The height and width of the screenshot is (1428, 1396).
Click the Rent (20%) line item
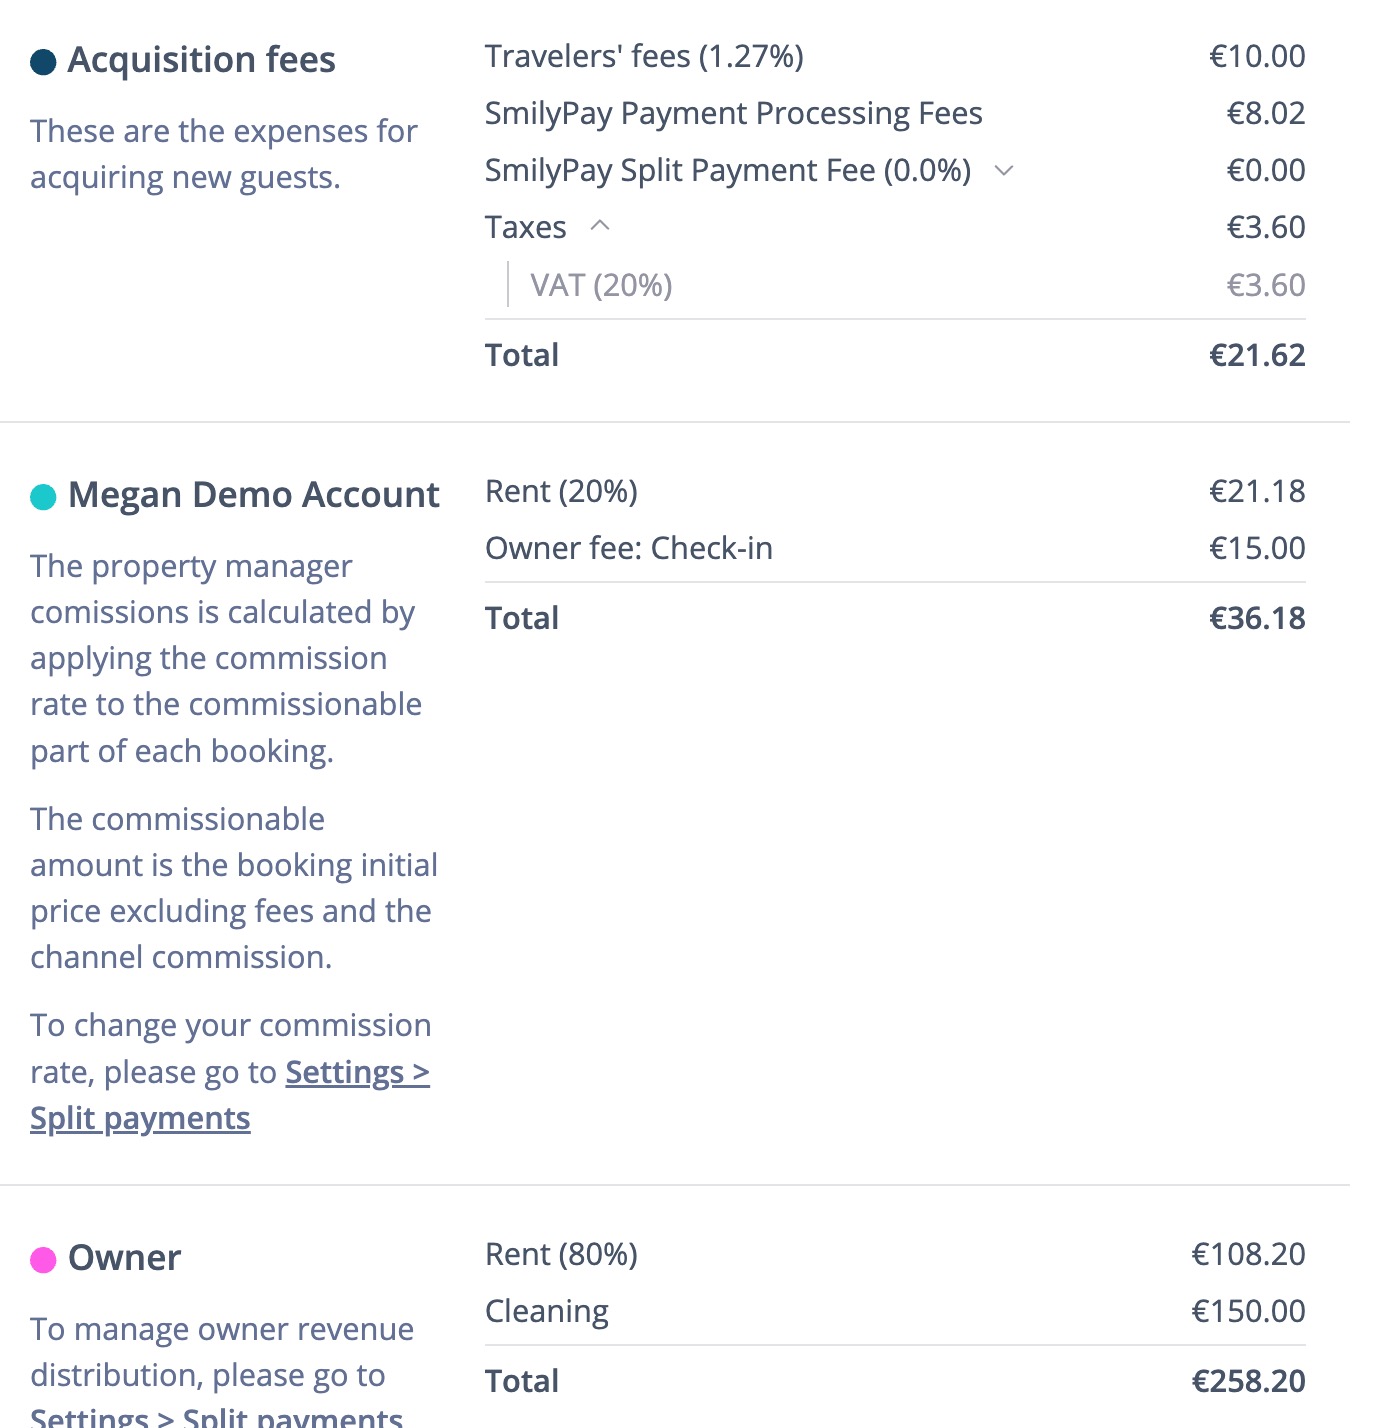(561, 492)
